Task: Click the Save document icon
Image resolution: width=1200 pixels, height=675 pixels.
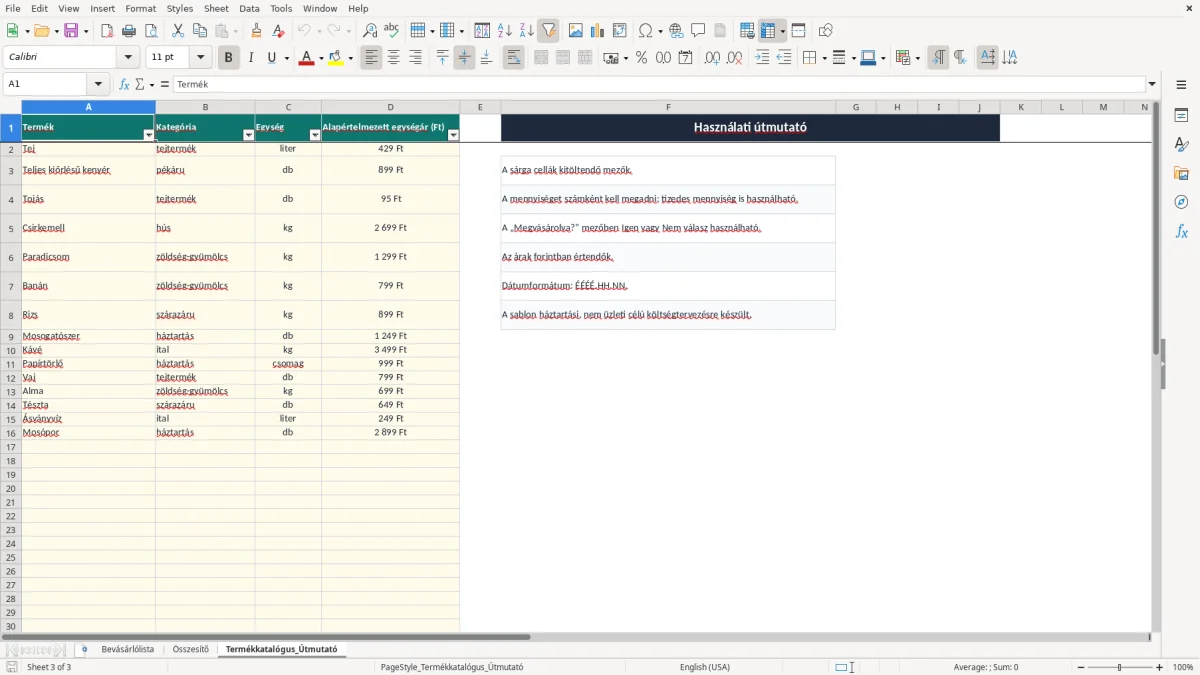Action: pyautogui.click(x=71, y=31)
